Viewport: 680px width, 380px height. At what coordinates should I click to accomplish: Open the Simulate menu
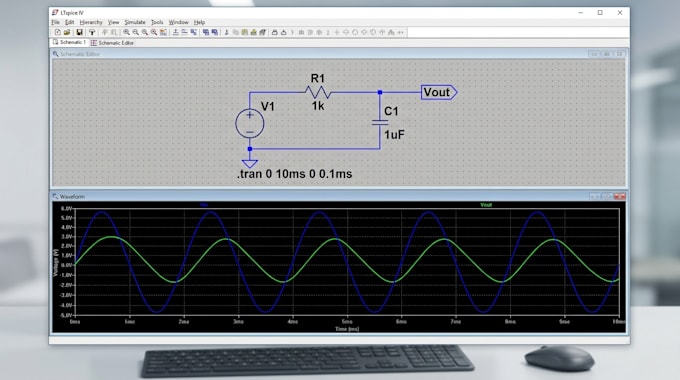(135, 22)
